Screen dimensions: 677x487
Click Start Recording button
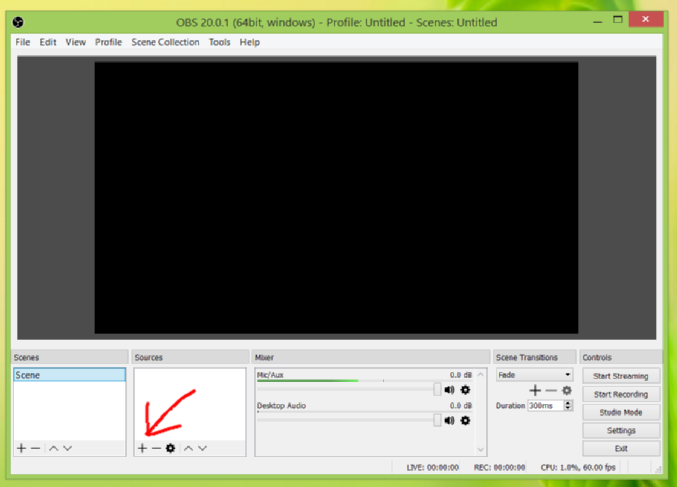621,394
